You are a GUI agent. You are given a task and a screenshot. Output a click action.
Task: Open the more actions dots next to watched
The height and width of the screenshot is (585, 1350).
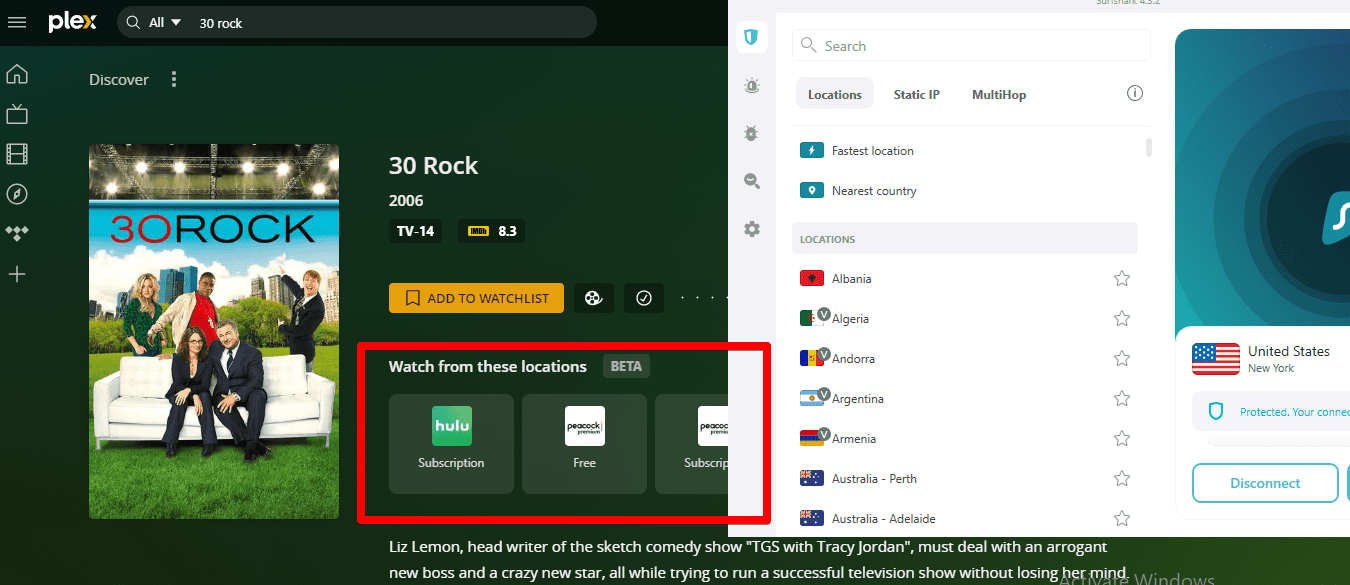702,298
